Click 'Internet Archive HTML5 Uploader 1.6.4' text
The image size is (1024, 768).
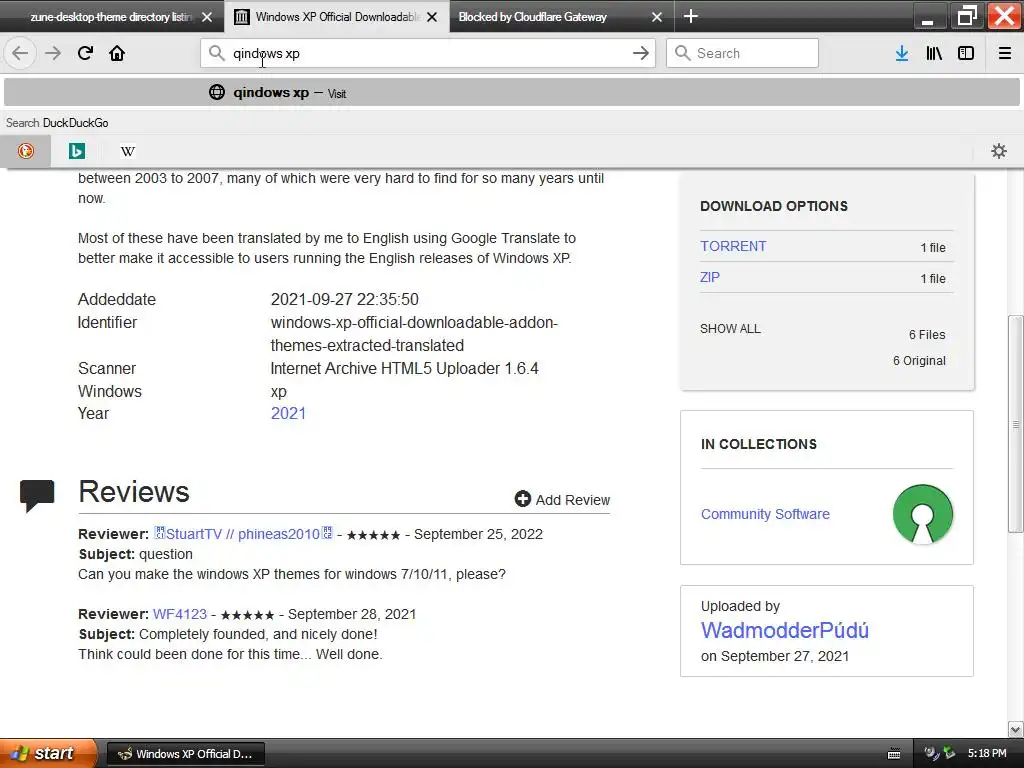404,368
